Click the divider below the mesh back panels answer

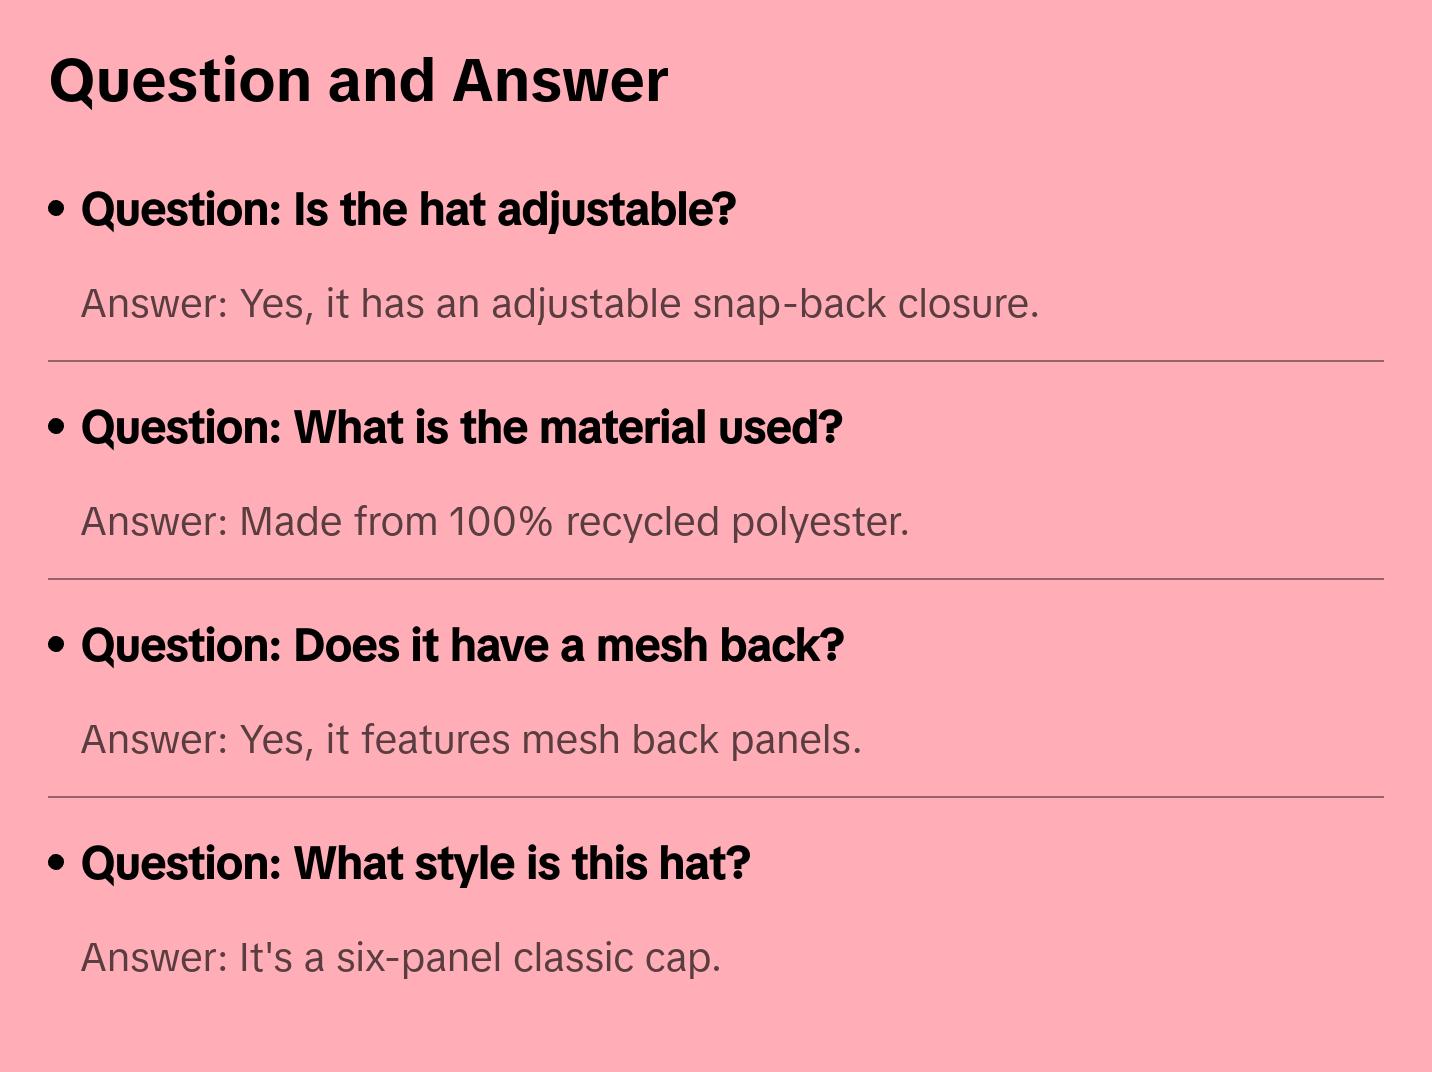[x=716, y=797]
